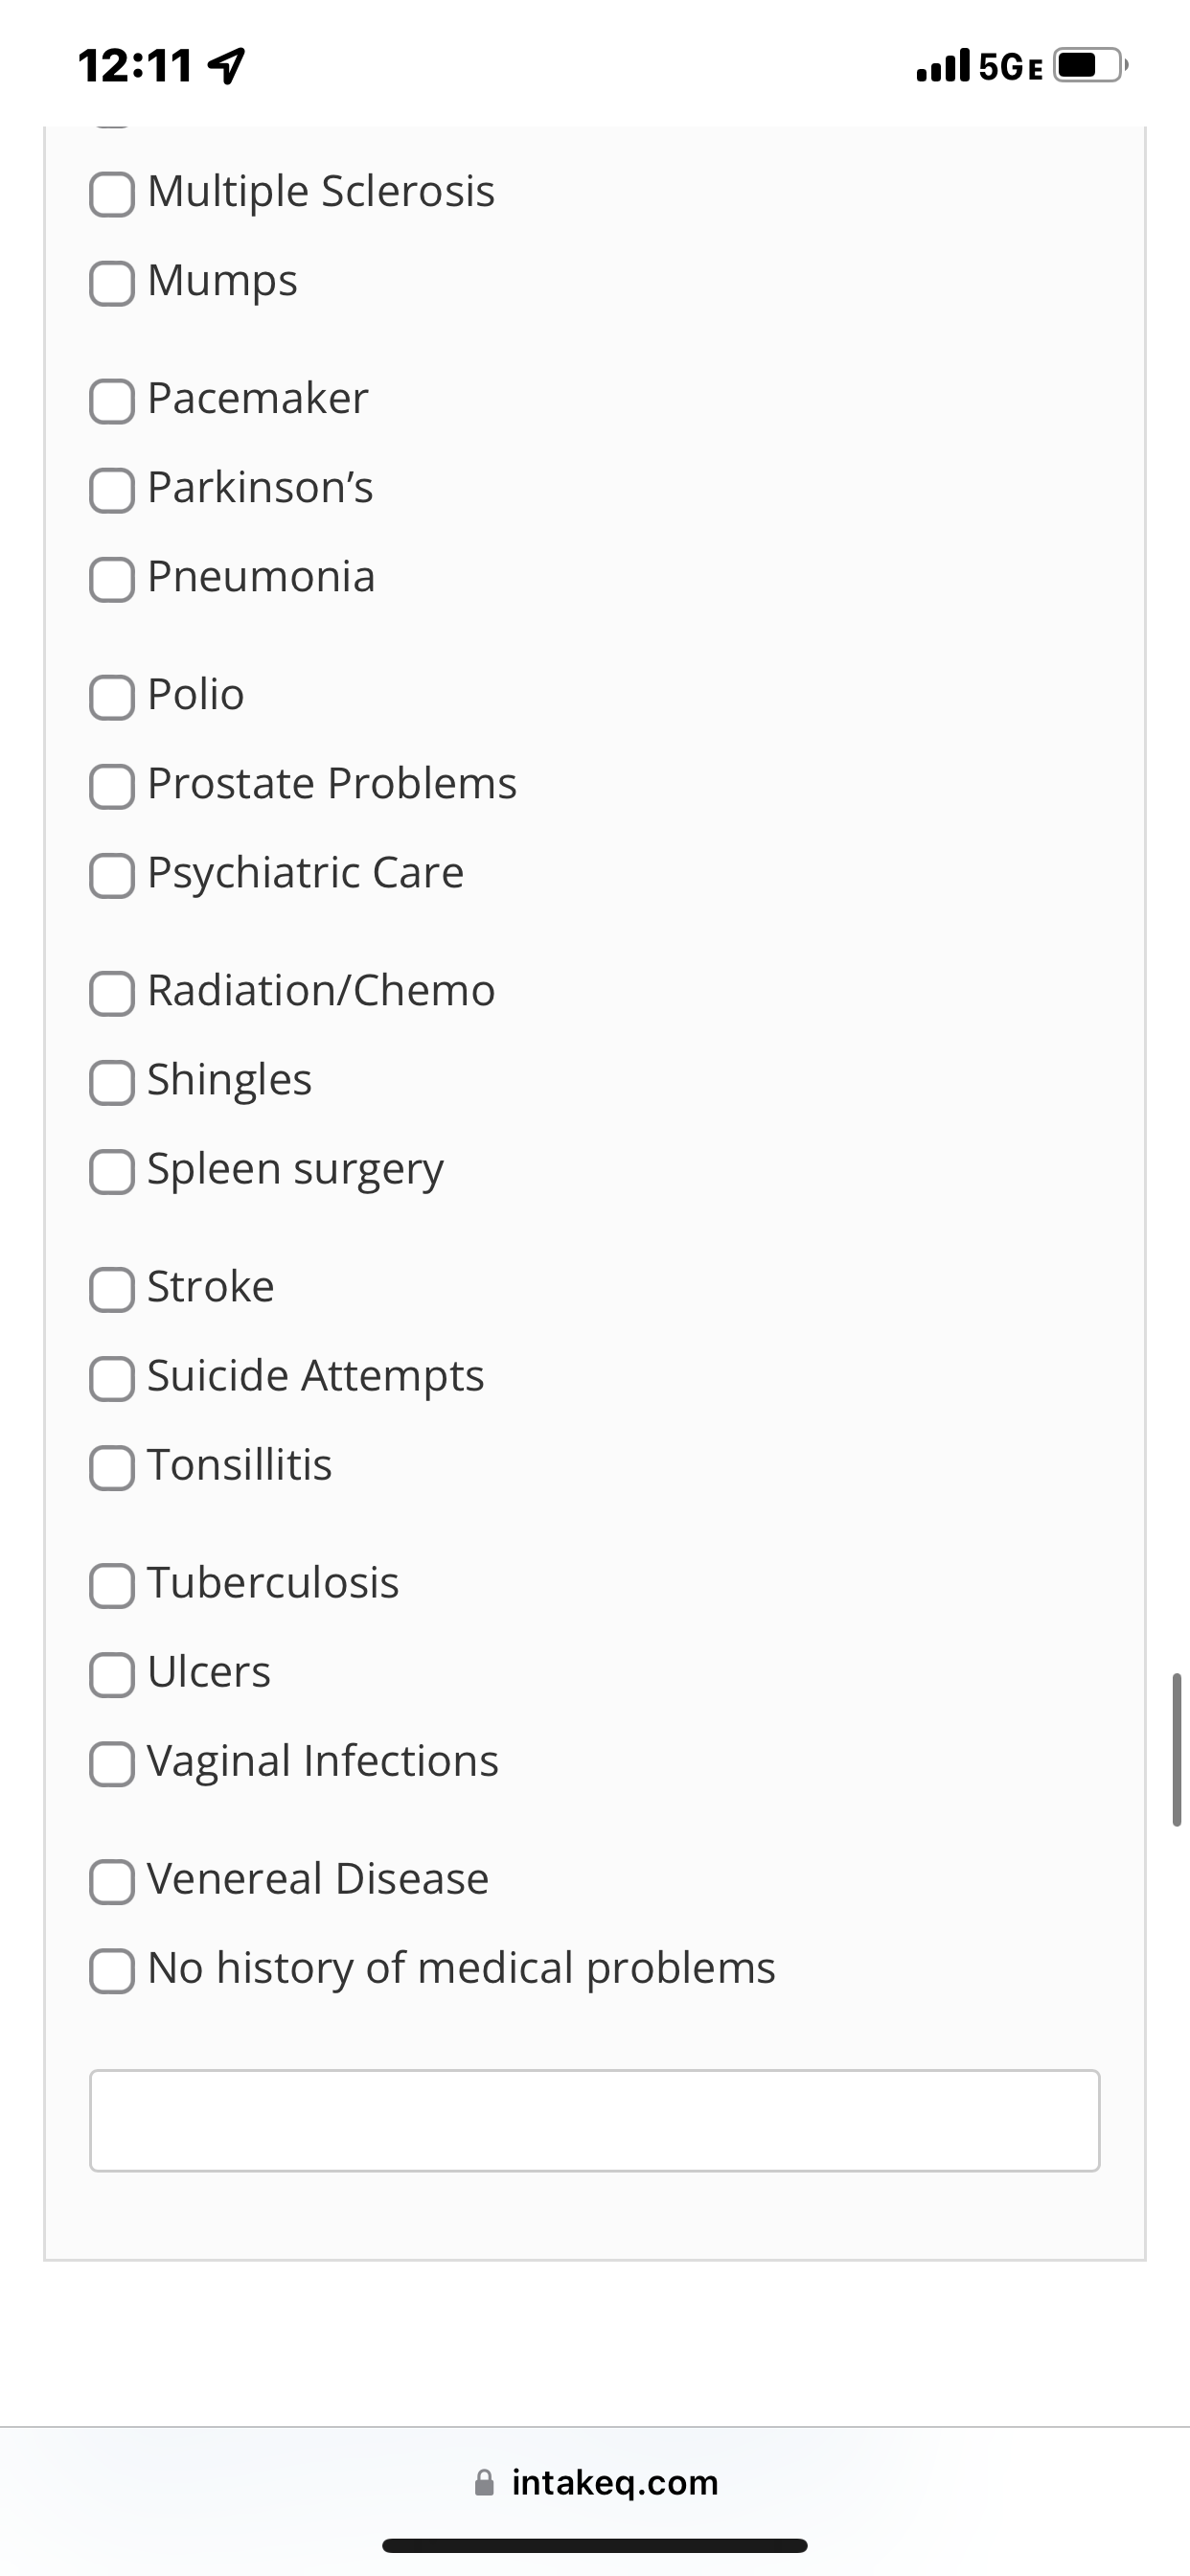Tap the intakeq.com address bar
The height and width of the screenshot is (2576, 1190).
click(x=595, y=2482)
